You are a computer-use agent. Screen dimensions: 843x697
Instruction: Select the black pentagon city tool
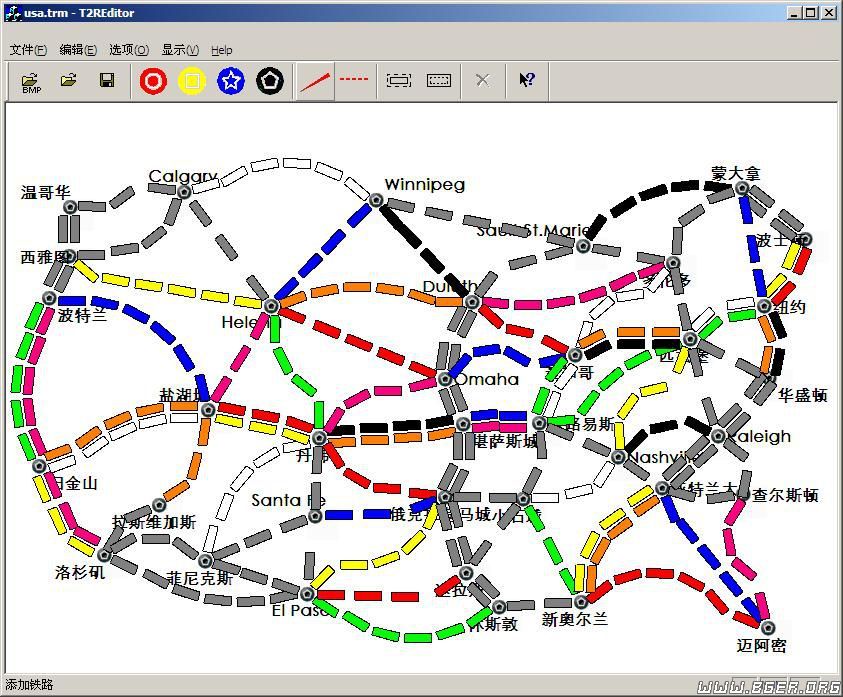coord(270,81)
